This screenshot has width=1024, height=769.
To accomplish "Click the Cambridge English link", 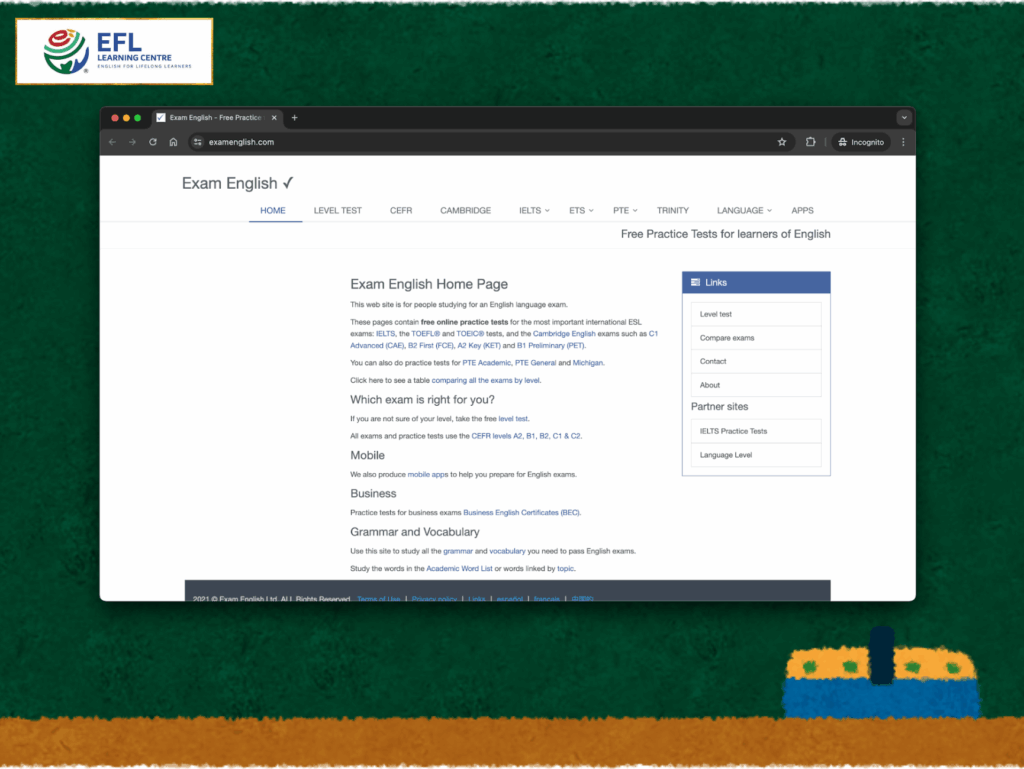I will (x=564, y=334).
